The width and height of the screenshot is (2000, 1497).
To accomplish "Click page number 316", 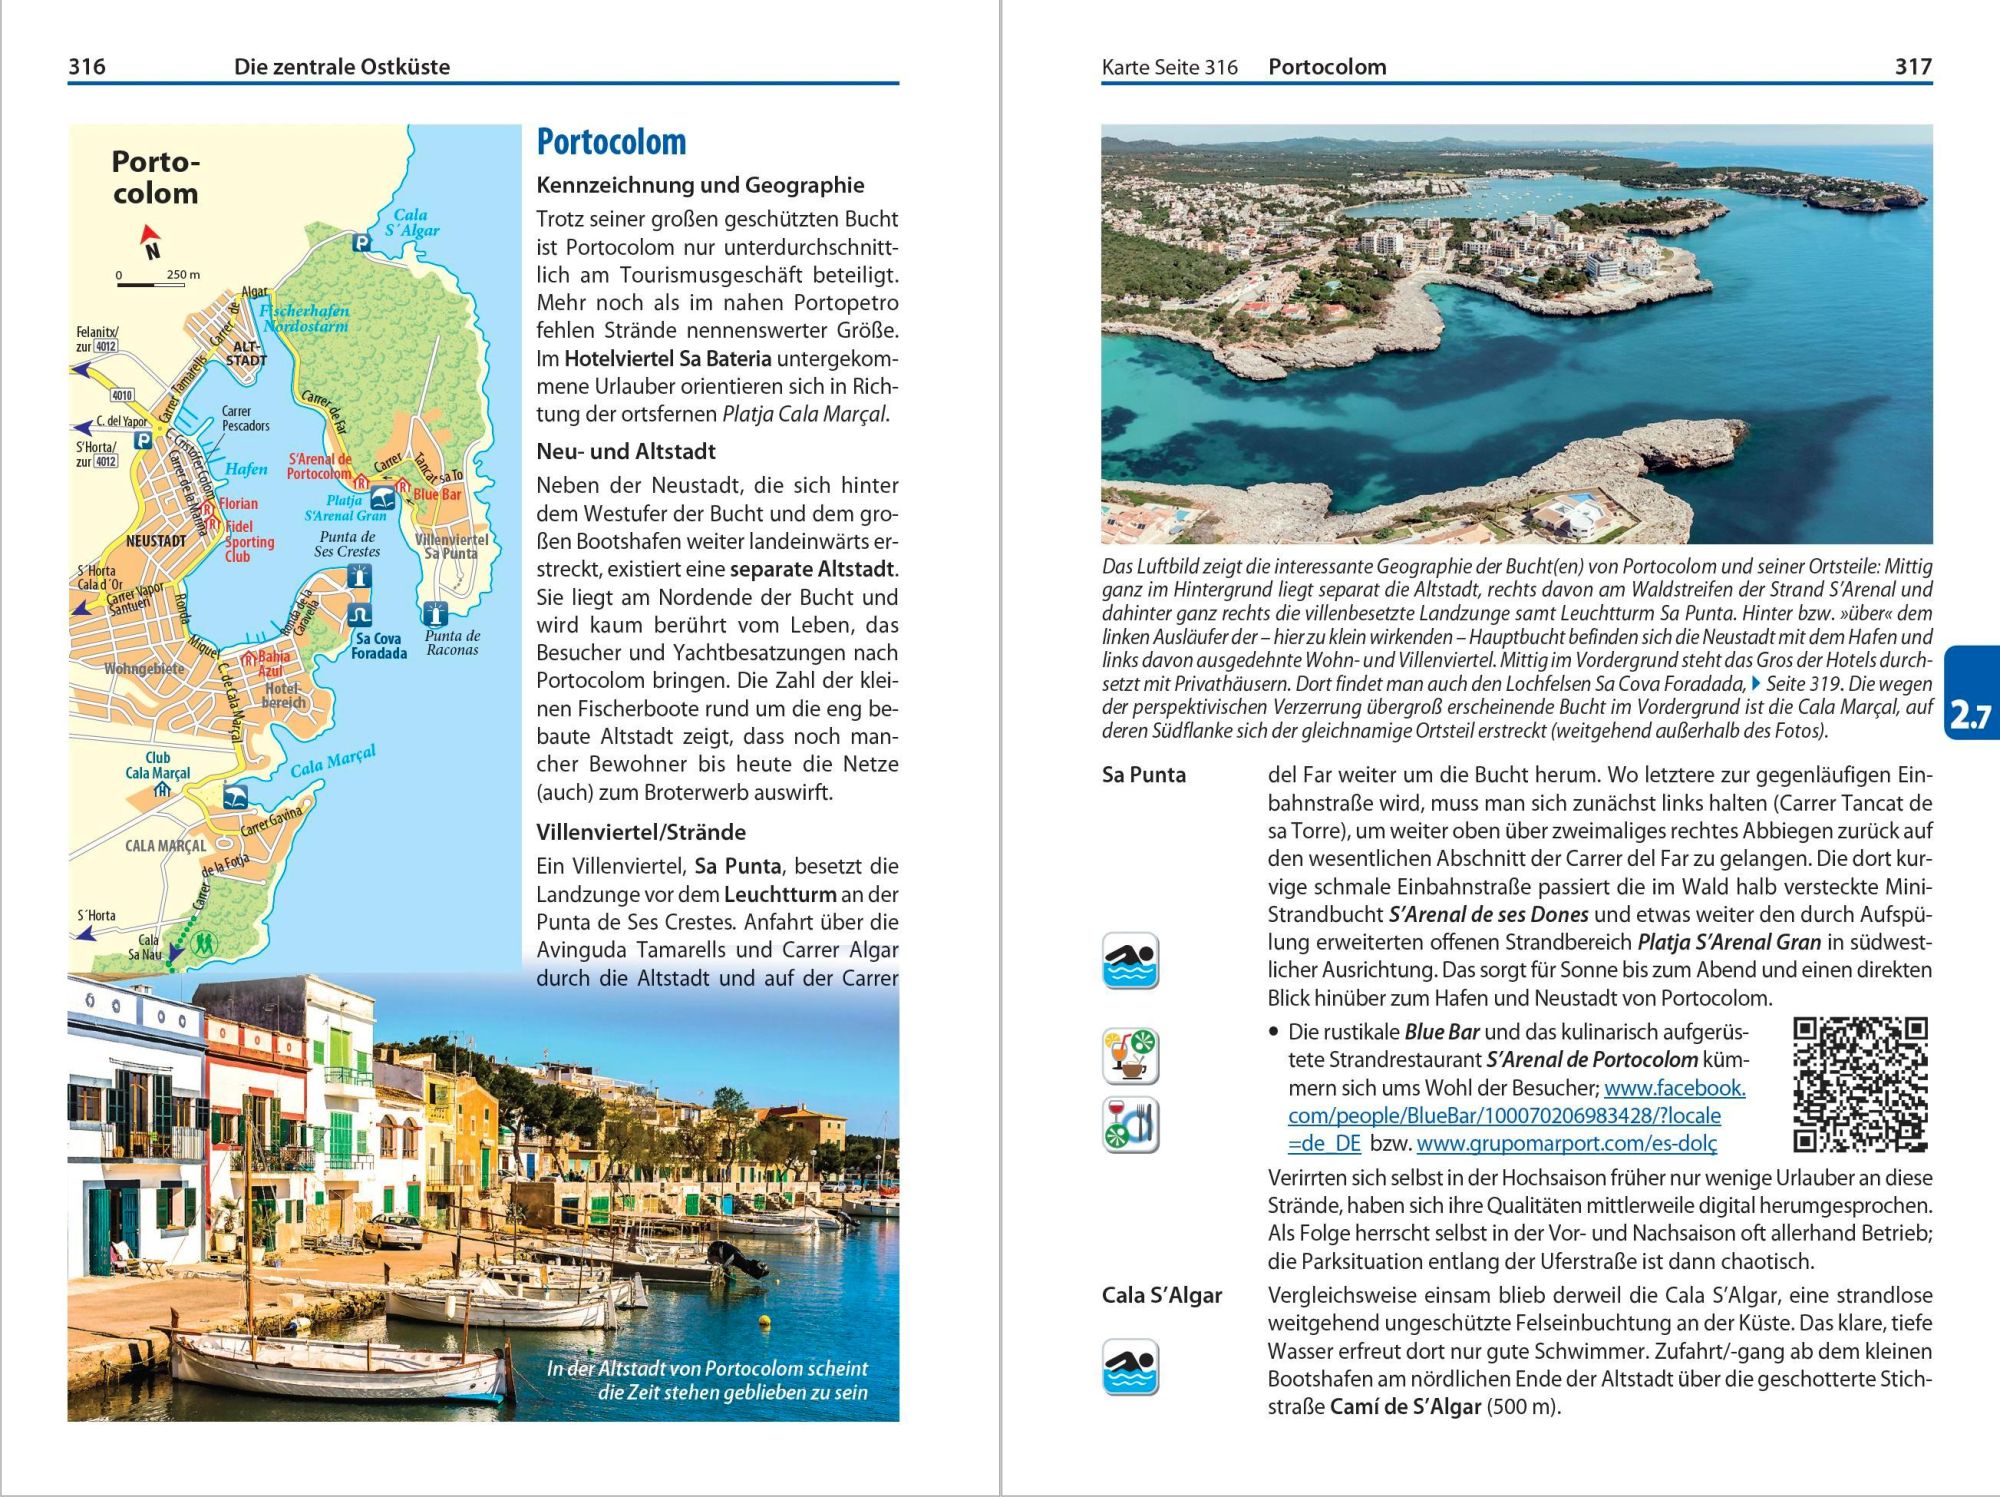I will 86,67.
